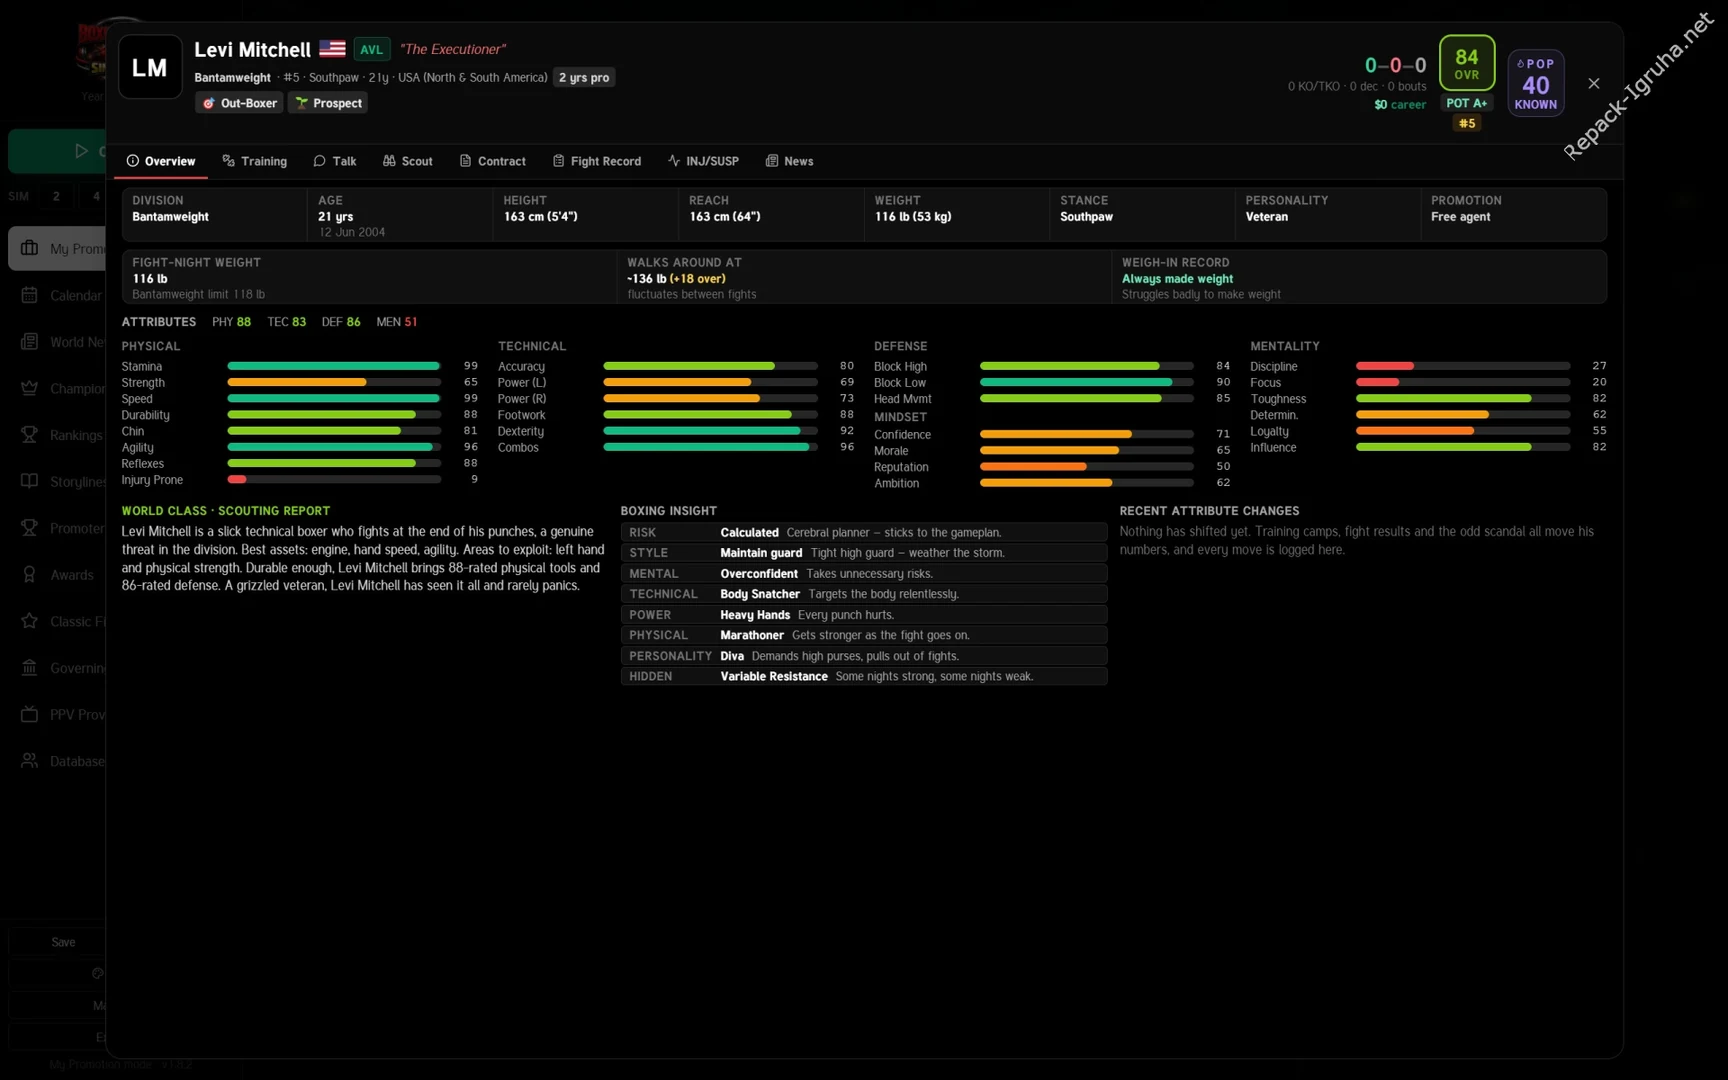Click the Scout binoculars icon
1728x1080 pixels.
click(x=389, y=161)
